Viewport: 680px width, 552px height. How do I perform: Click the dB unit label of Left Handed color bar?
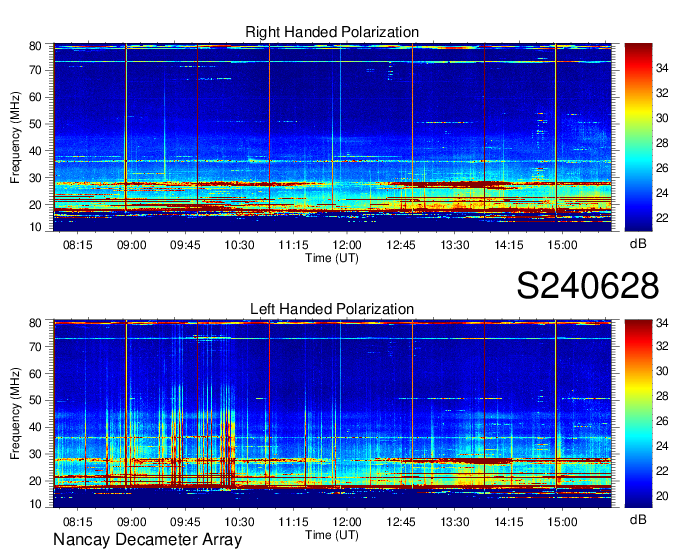coord(638,519)
